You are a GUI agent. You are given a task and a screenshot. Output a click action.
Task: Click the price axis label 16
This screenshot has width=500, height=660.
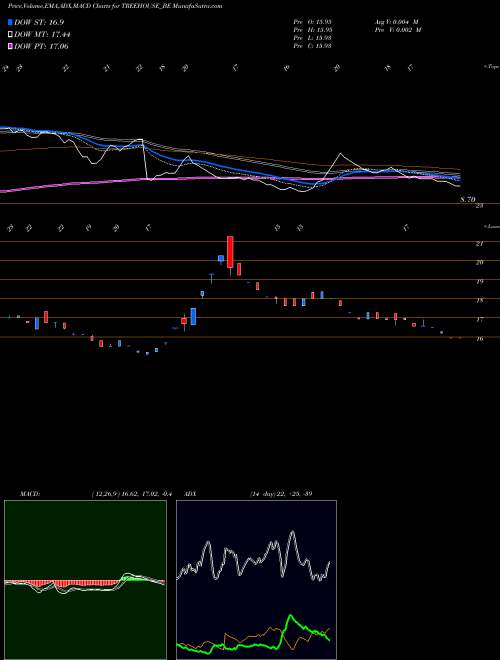[x=479, y=339]
